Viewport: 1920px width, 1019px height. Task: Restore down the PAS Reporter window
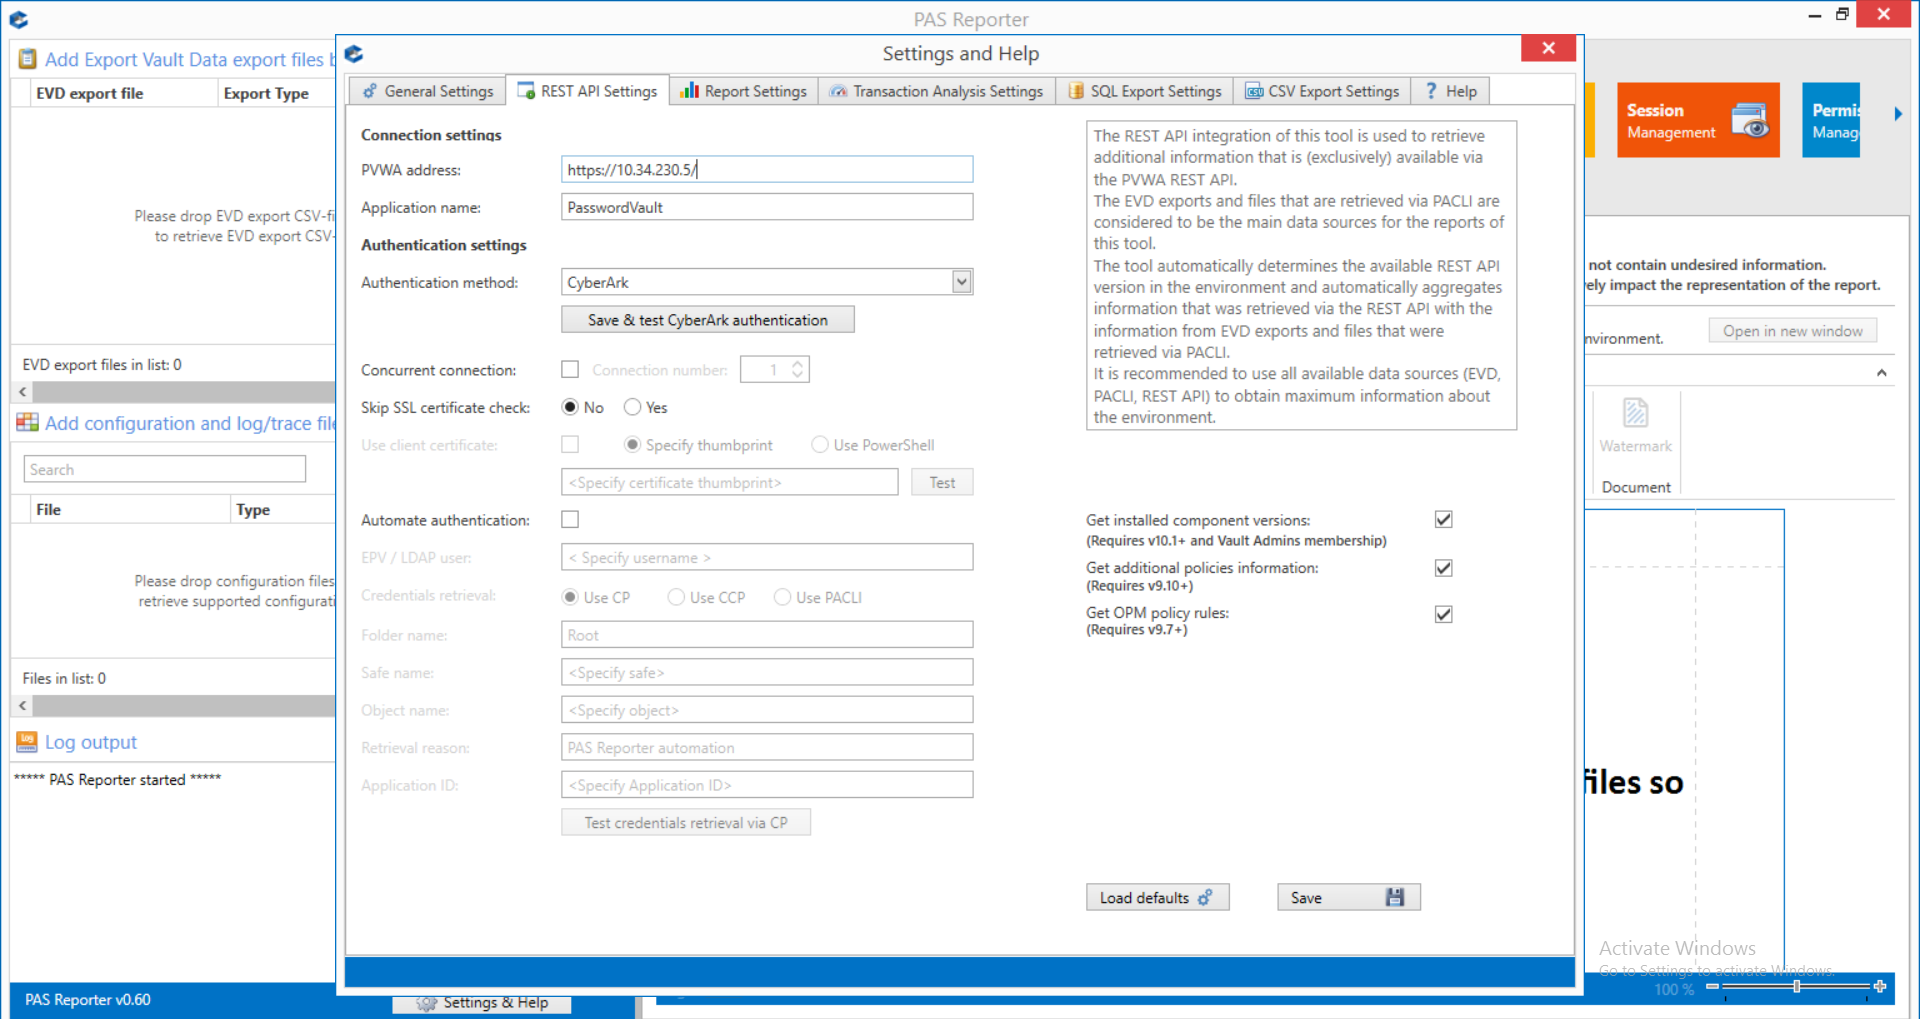click(1842, 14)
